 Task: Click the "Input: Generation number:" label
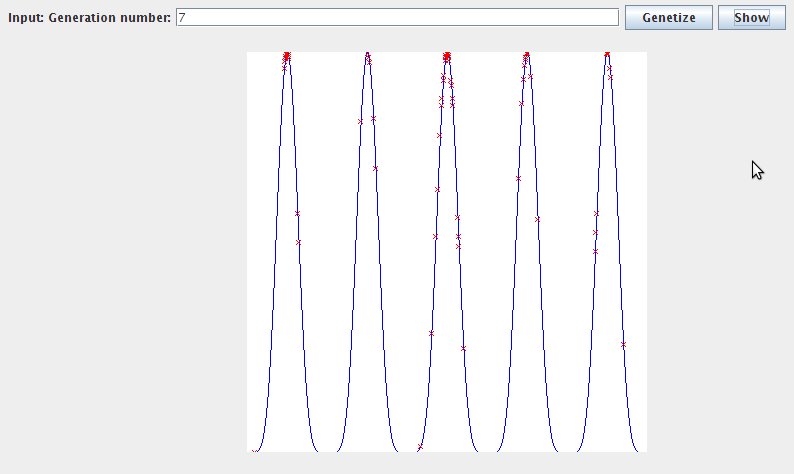coord(89,18)
